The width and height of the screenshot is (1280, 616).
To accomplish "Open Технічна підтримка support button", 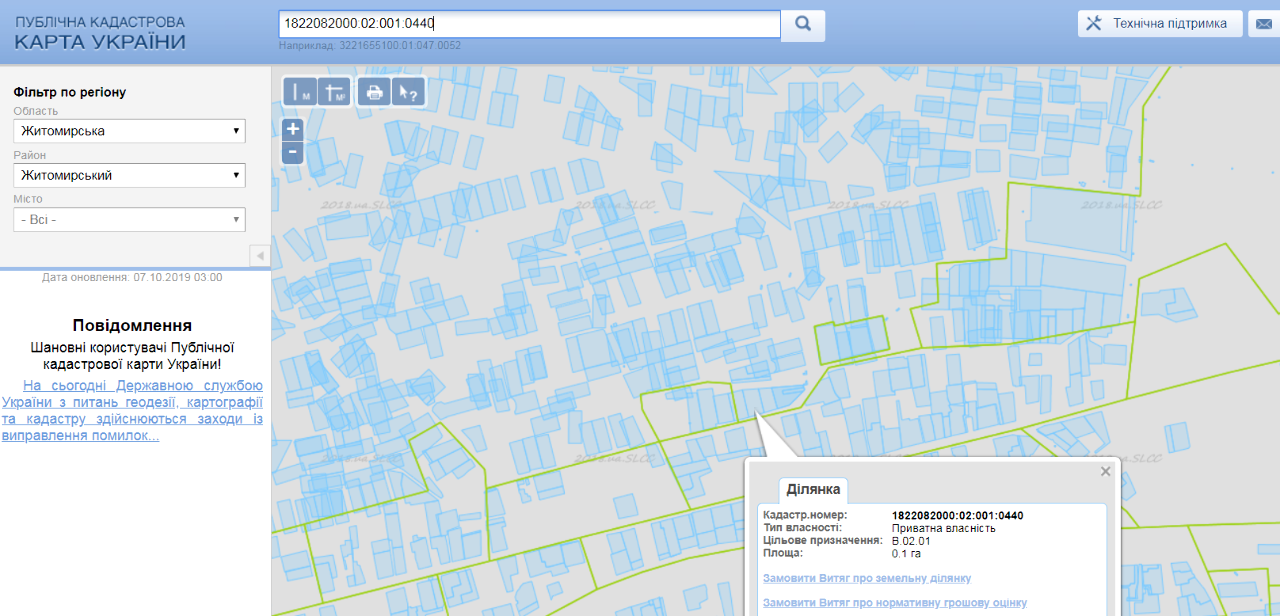I will tap(1160, 24).
